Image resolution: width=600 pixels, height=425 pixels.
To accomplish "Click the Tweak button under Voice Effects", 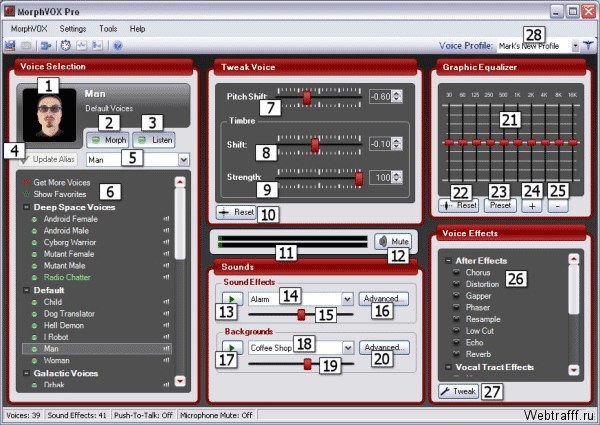I will (458, 391).
